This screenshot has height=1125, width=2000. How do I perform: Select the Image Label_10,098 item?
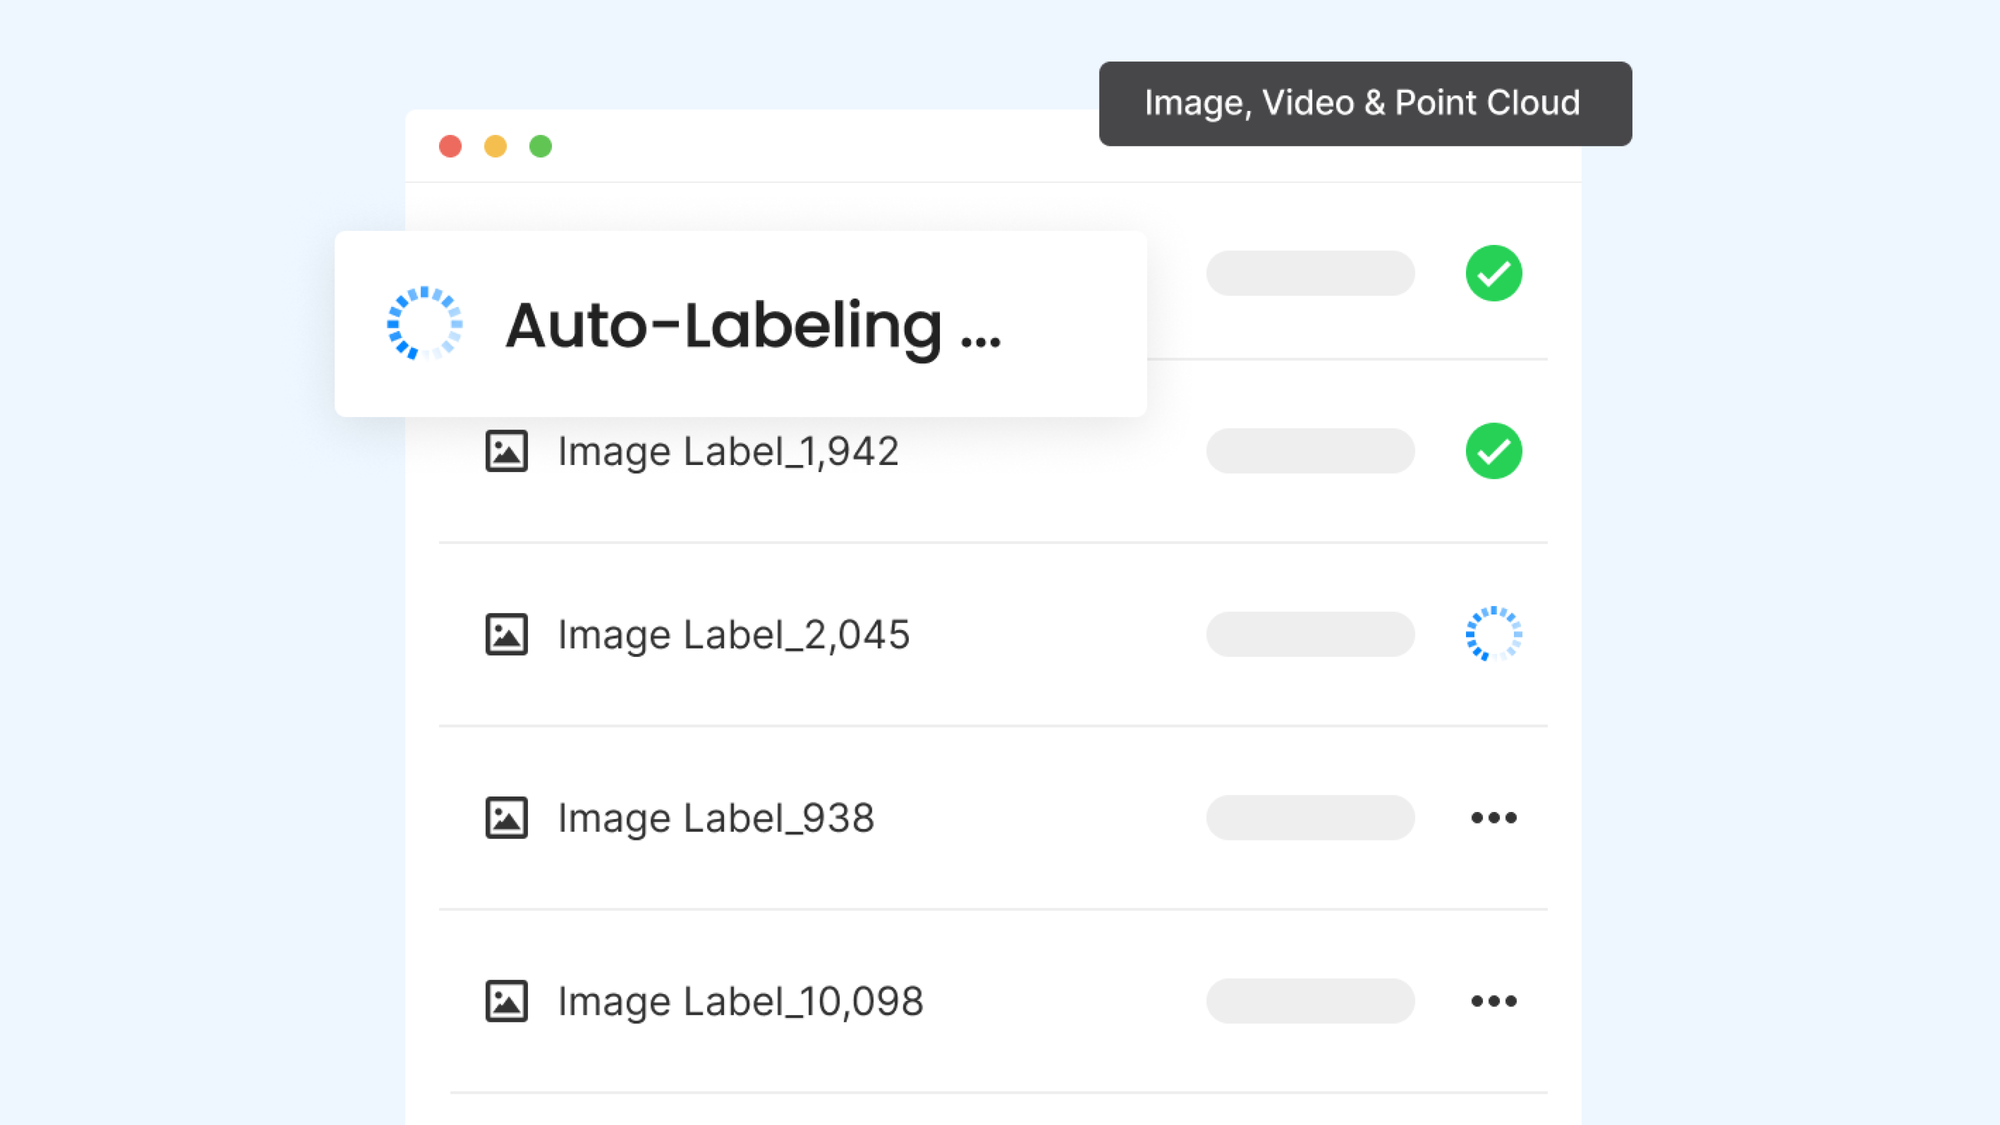(x=740, y=1001)
